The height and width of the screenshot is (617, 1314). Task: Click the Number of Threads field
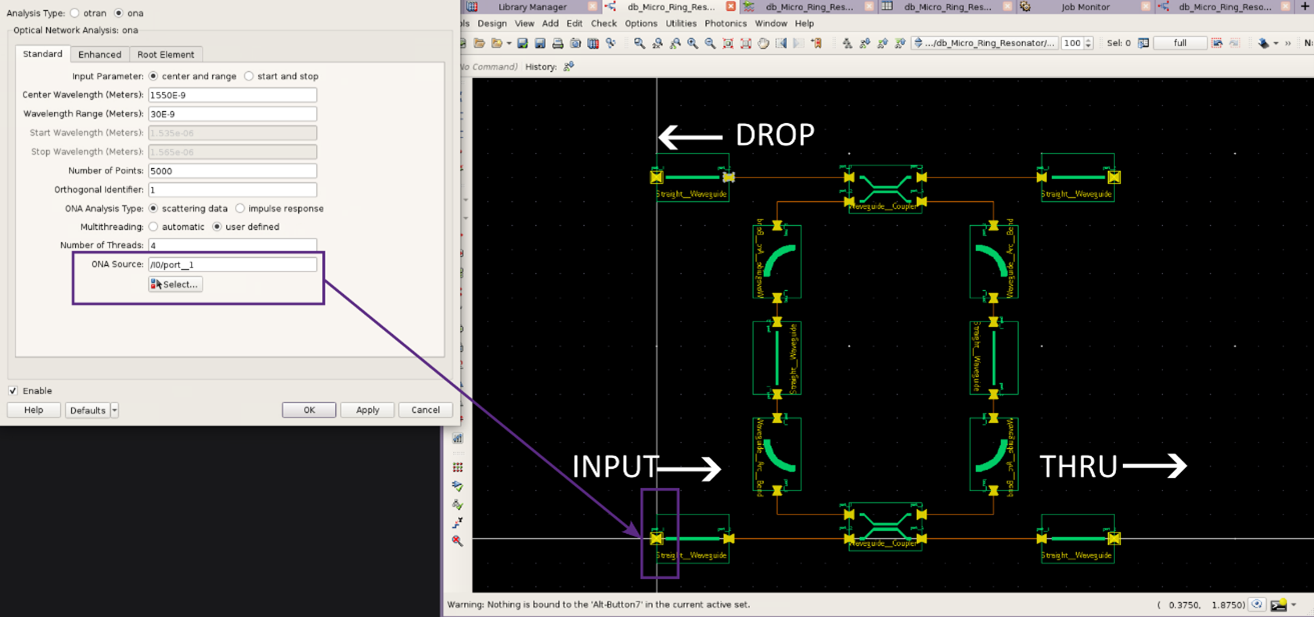click(232, 245)
